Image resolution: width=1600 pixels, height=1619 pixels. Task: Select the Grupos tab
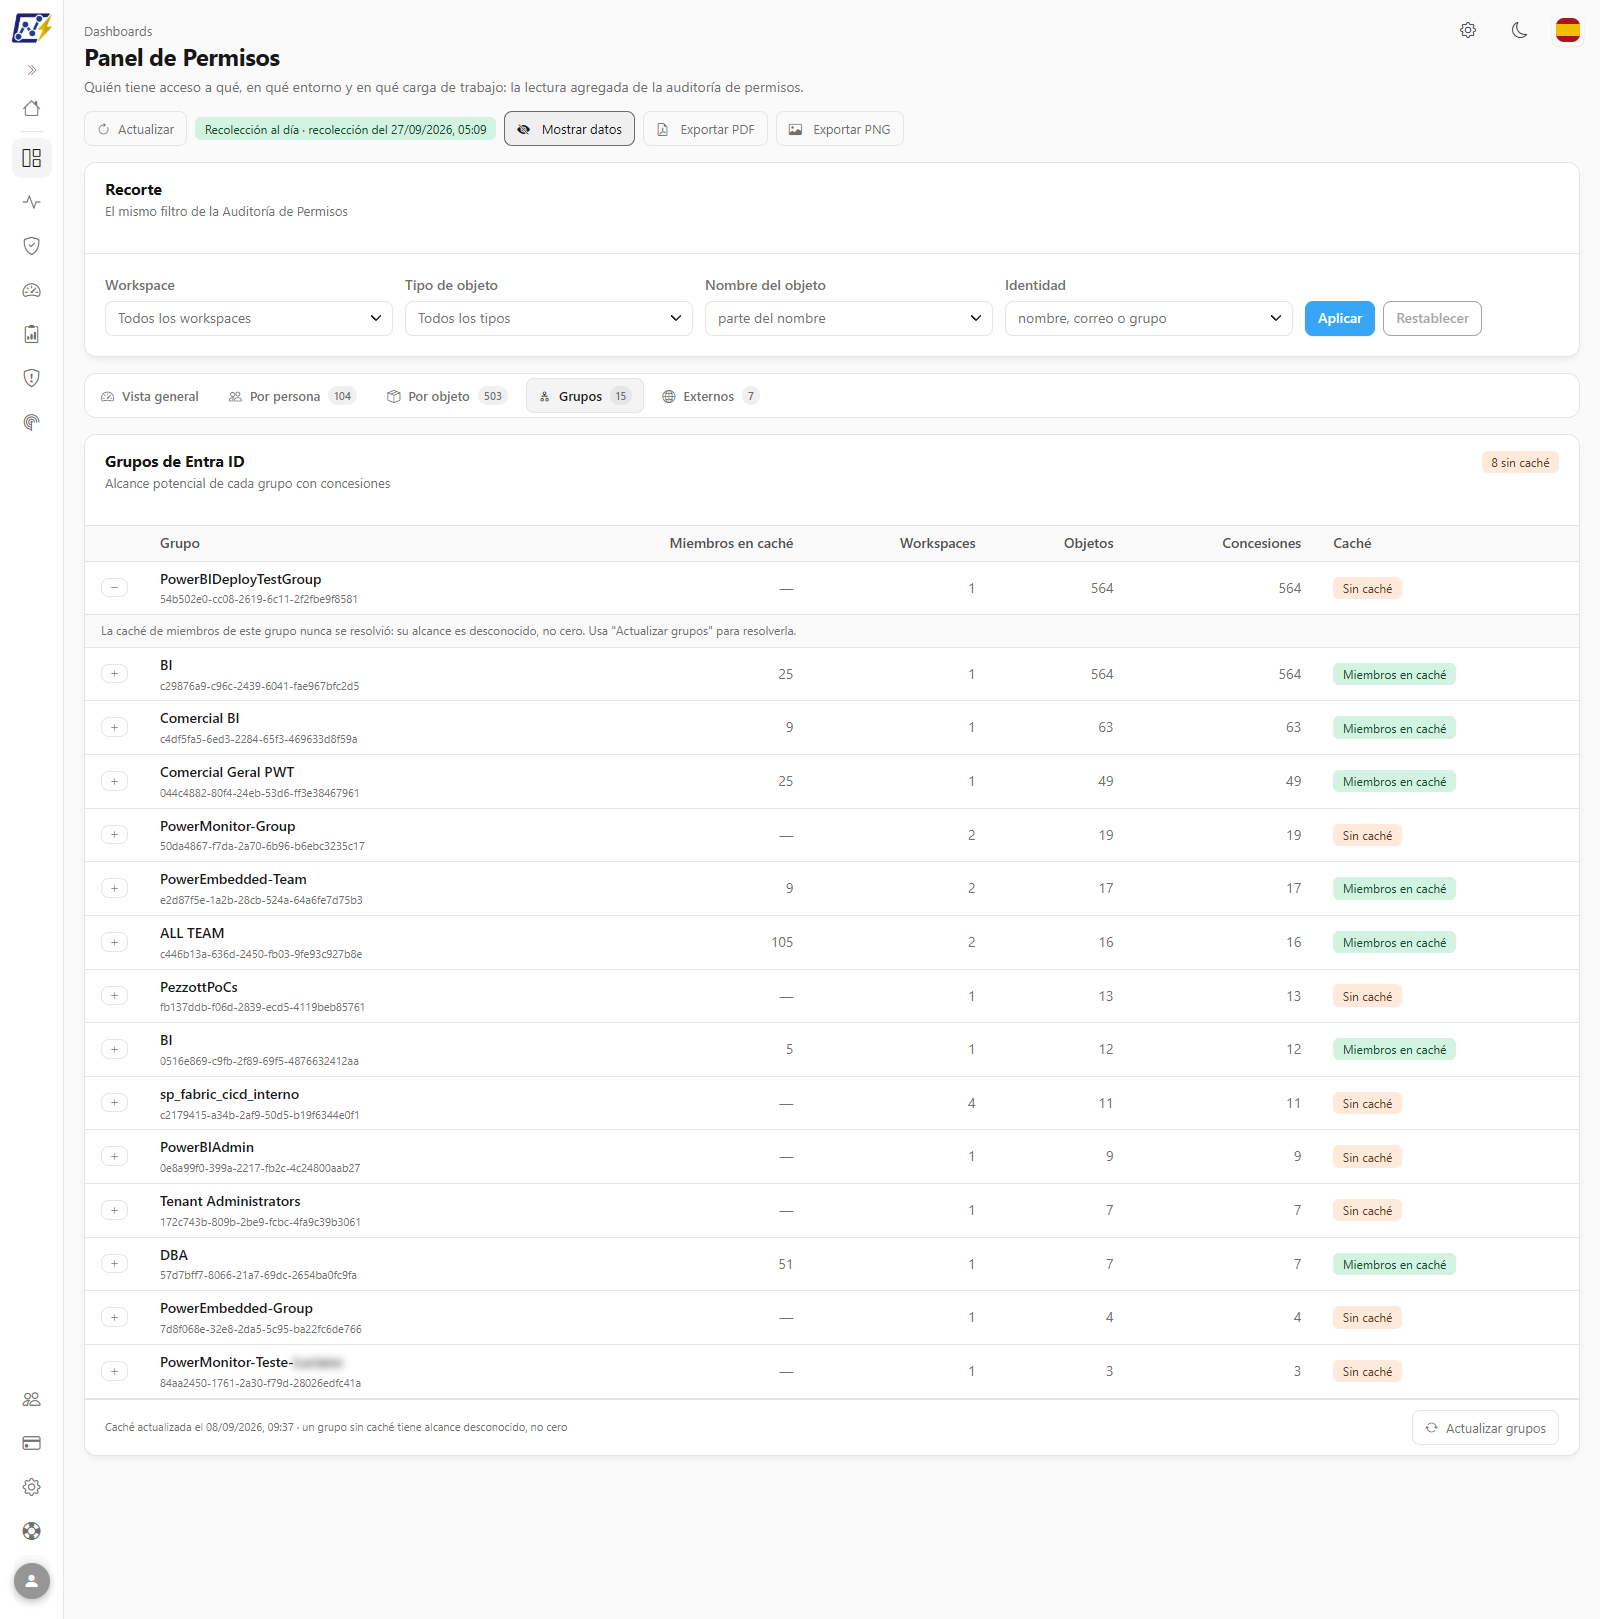pyautogui.click(x=585, y=396)
